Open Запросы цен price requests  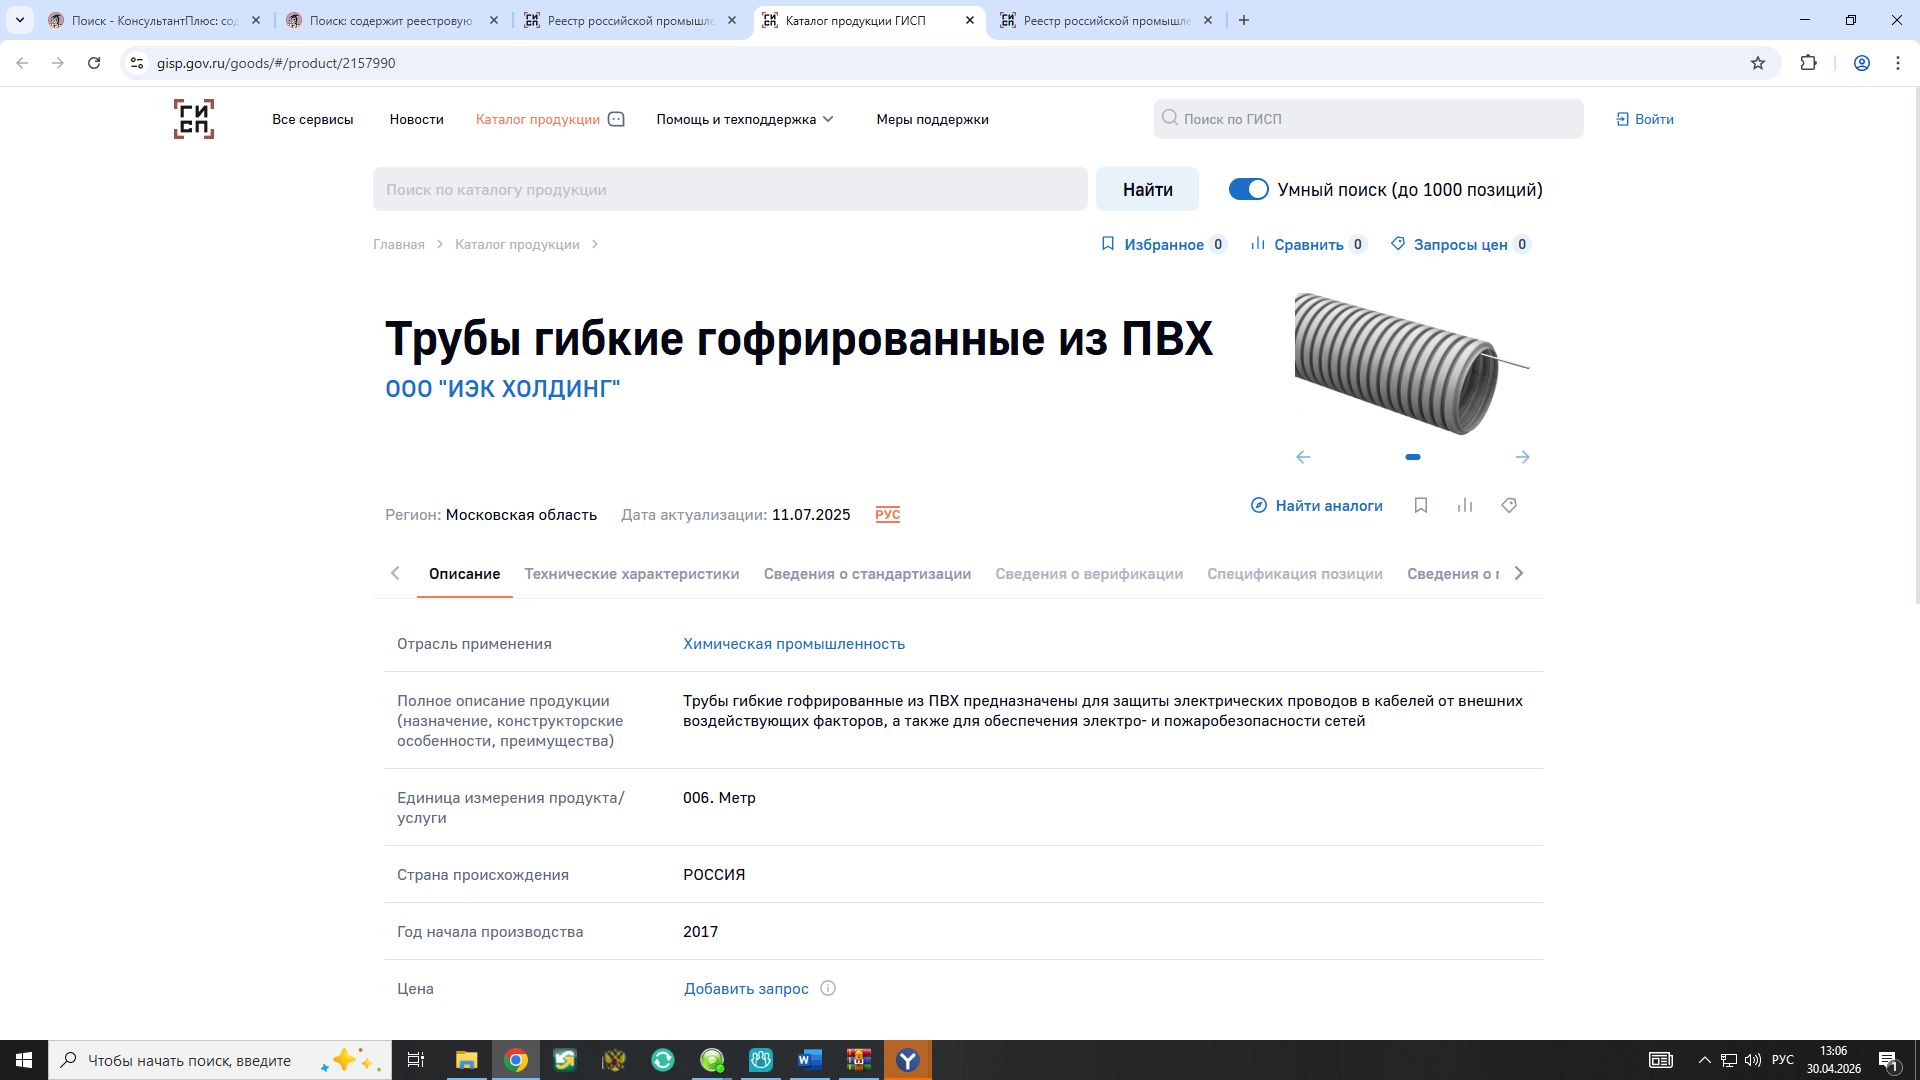pos(1461,244)
